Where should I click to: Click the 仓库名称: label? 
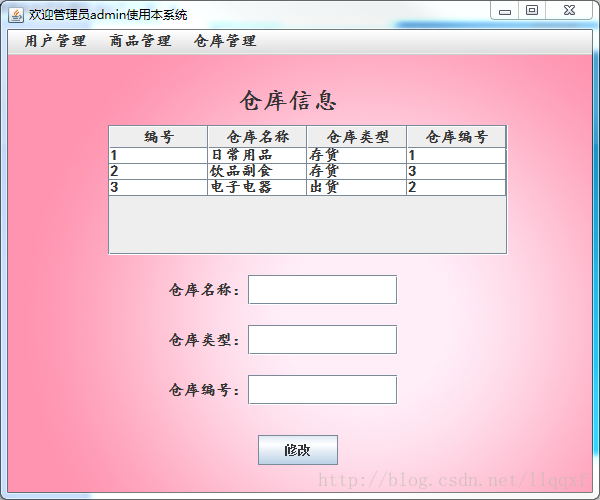[x=204, y=290]
